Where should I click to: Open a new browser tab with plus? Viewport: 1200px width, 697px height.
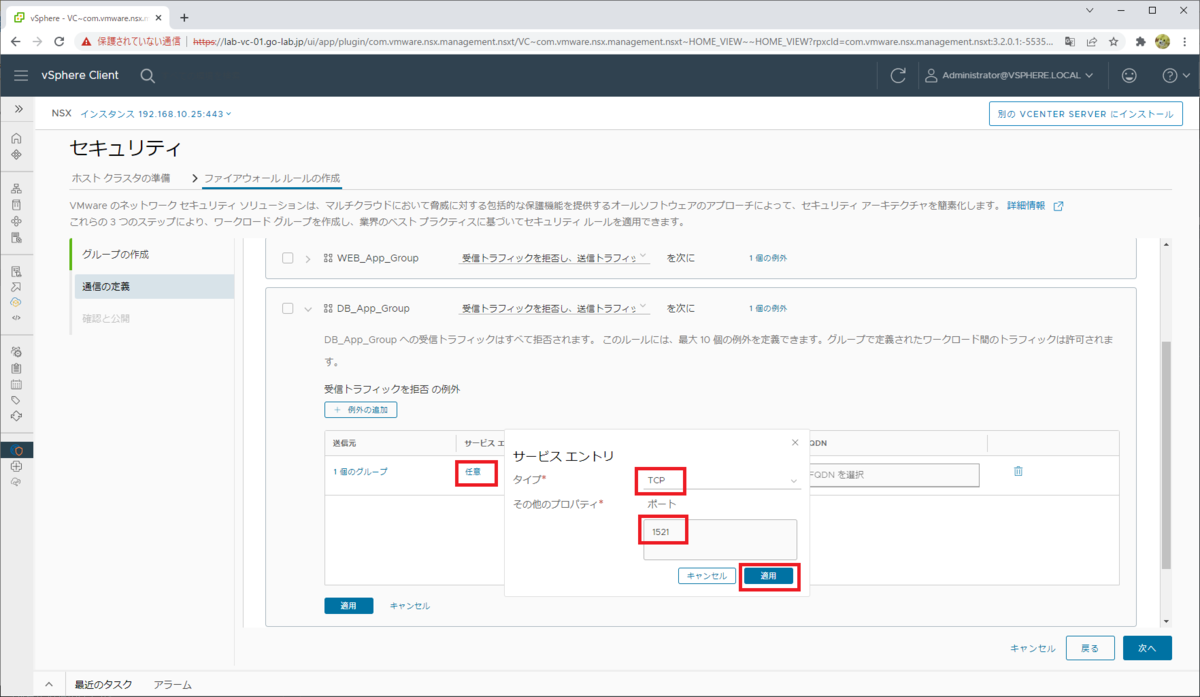click(x=184, y=17)
